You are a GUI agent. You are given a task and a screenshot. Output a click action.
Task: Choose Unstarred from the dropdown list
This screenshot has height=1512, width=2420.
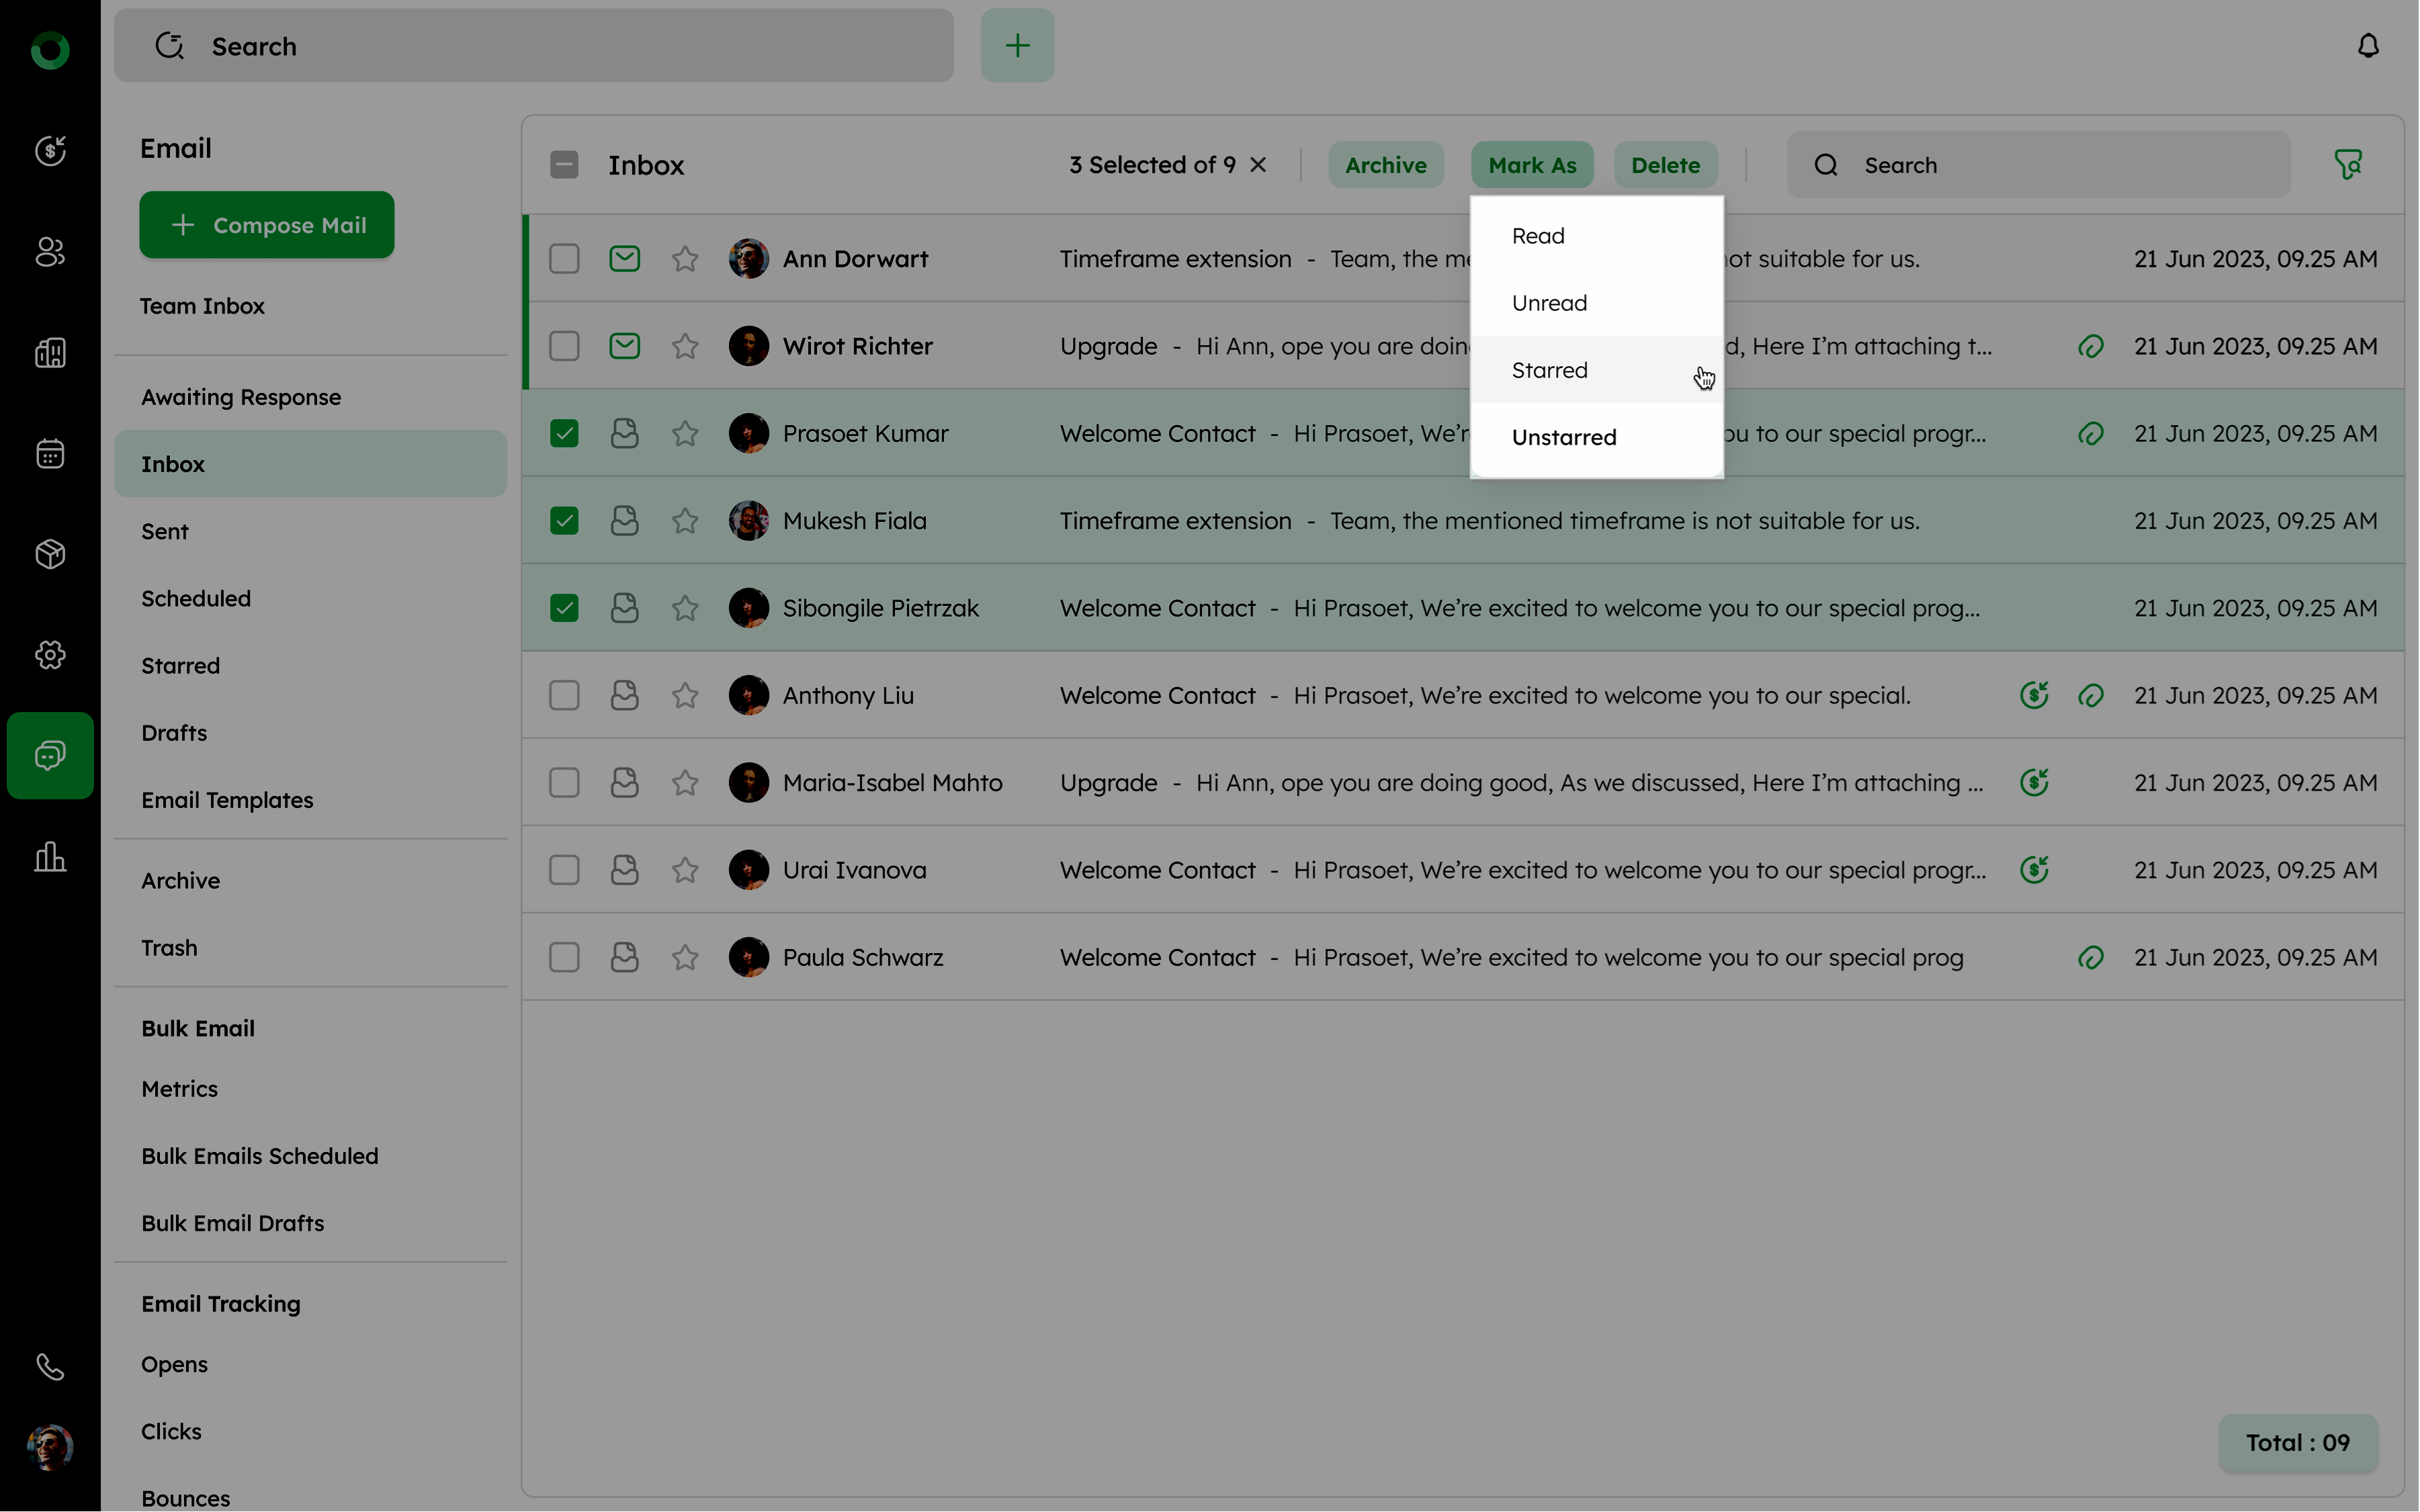pyautogui.click(x=1563, y=437)
